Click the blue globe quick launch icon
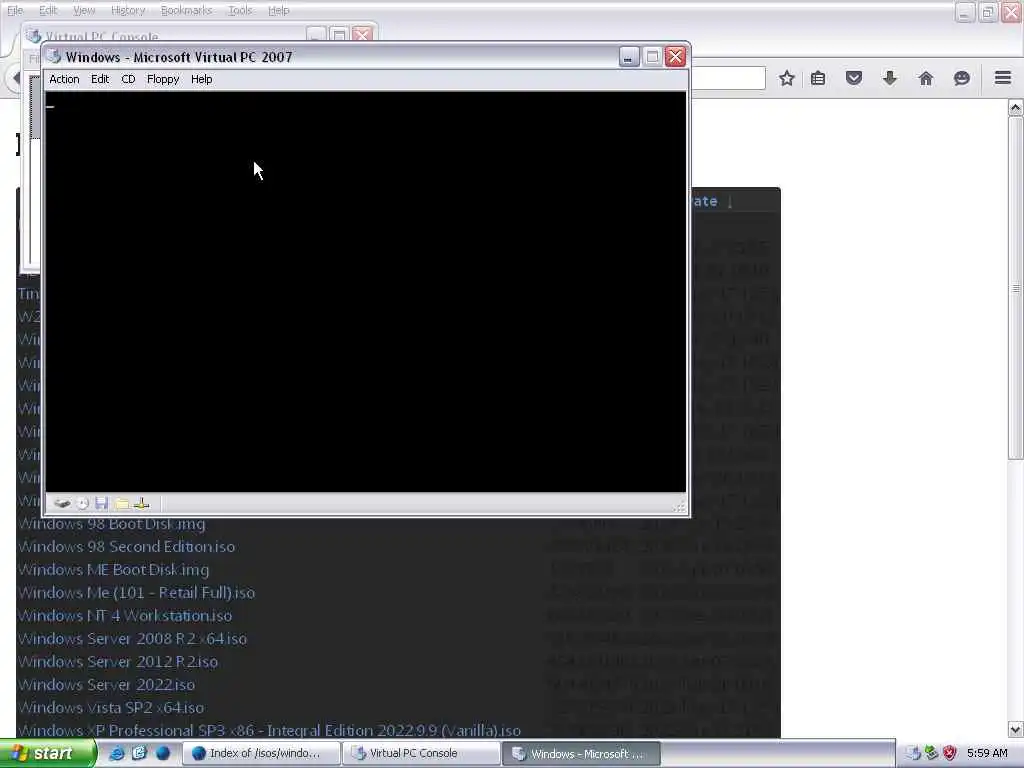This screenshot has width=1024, height=768. coord(163,753)
